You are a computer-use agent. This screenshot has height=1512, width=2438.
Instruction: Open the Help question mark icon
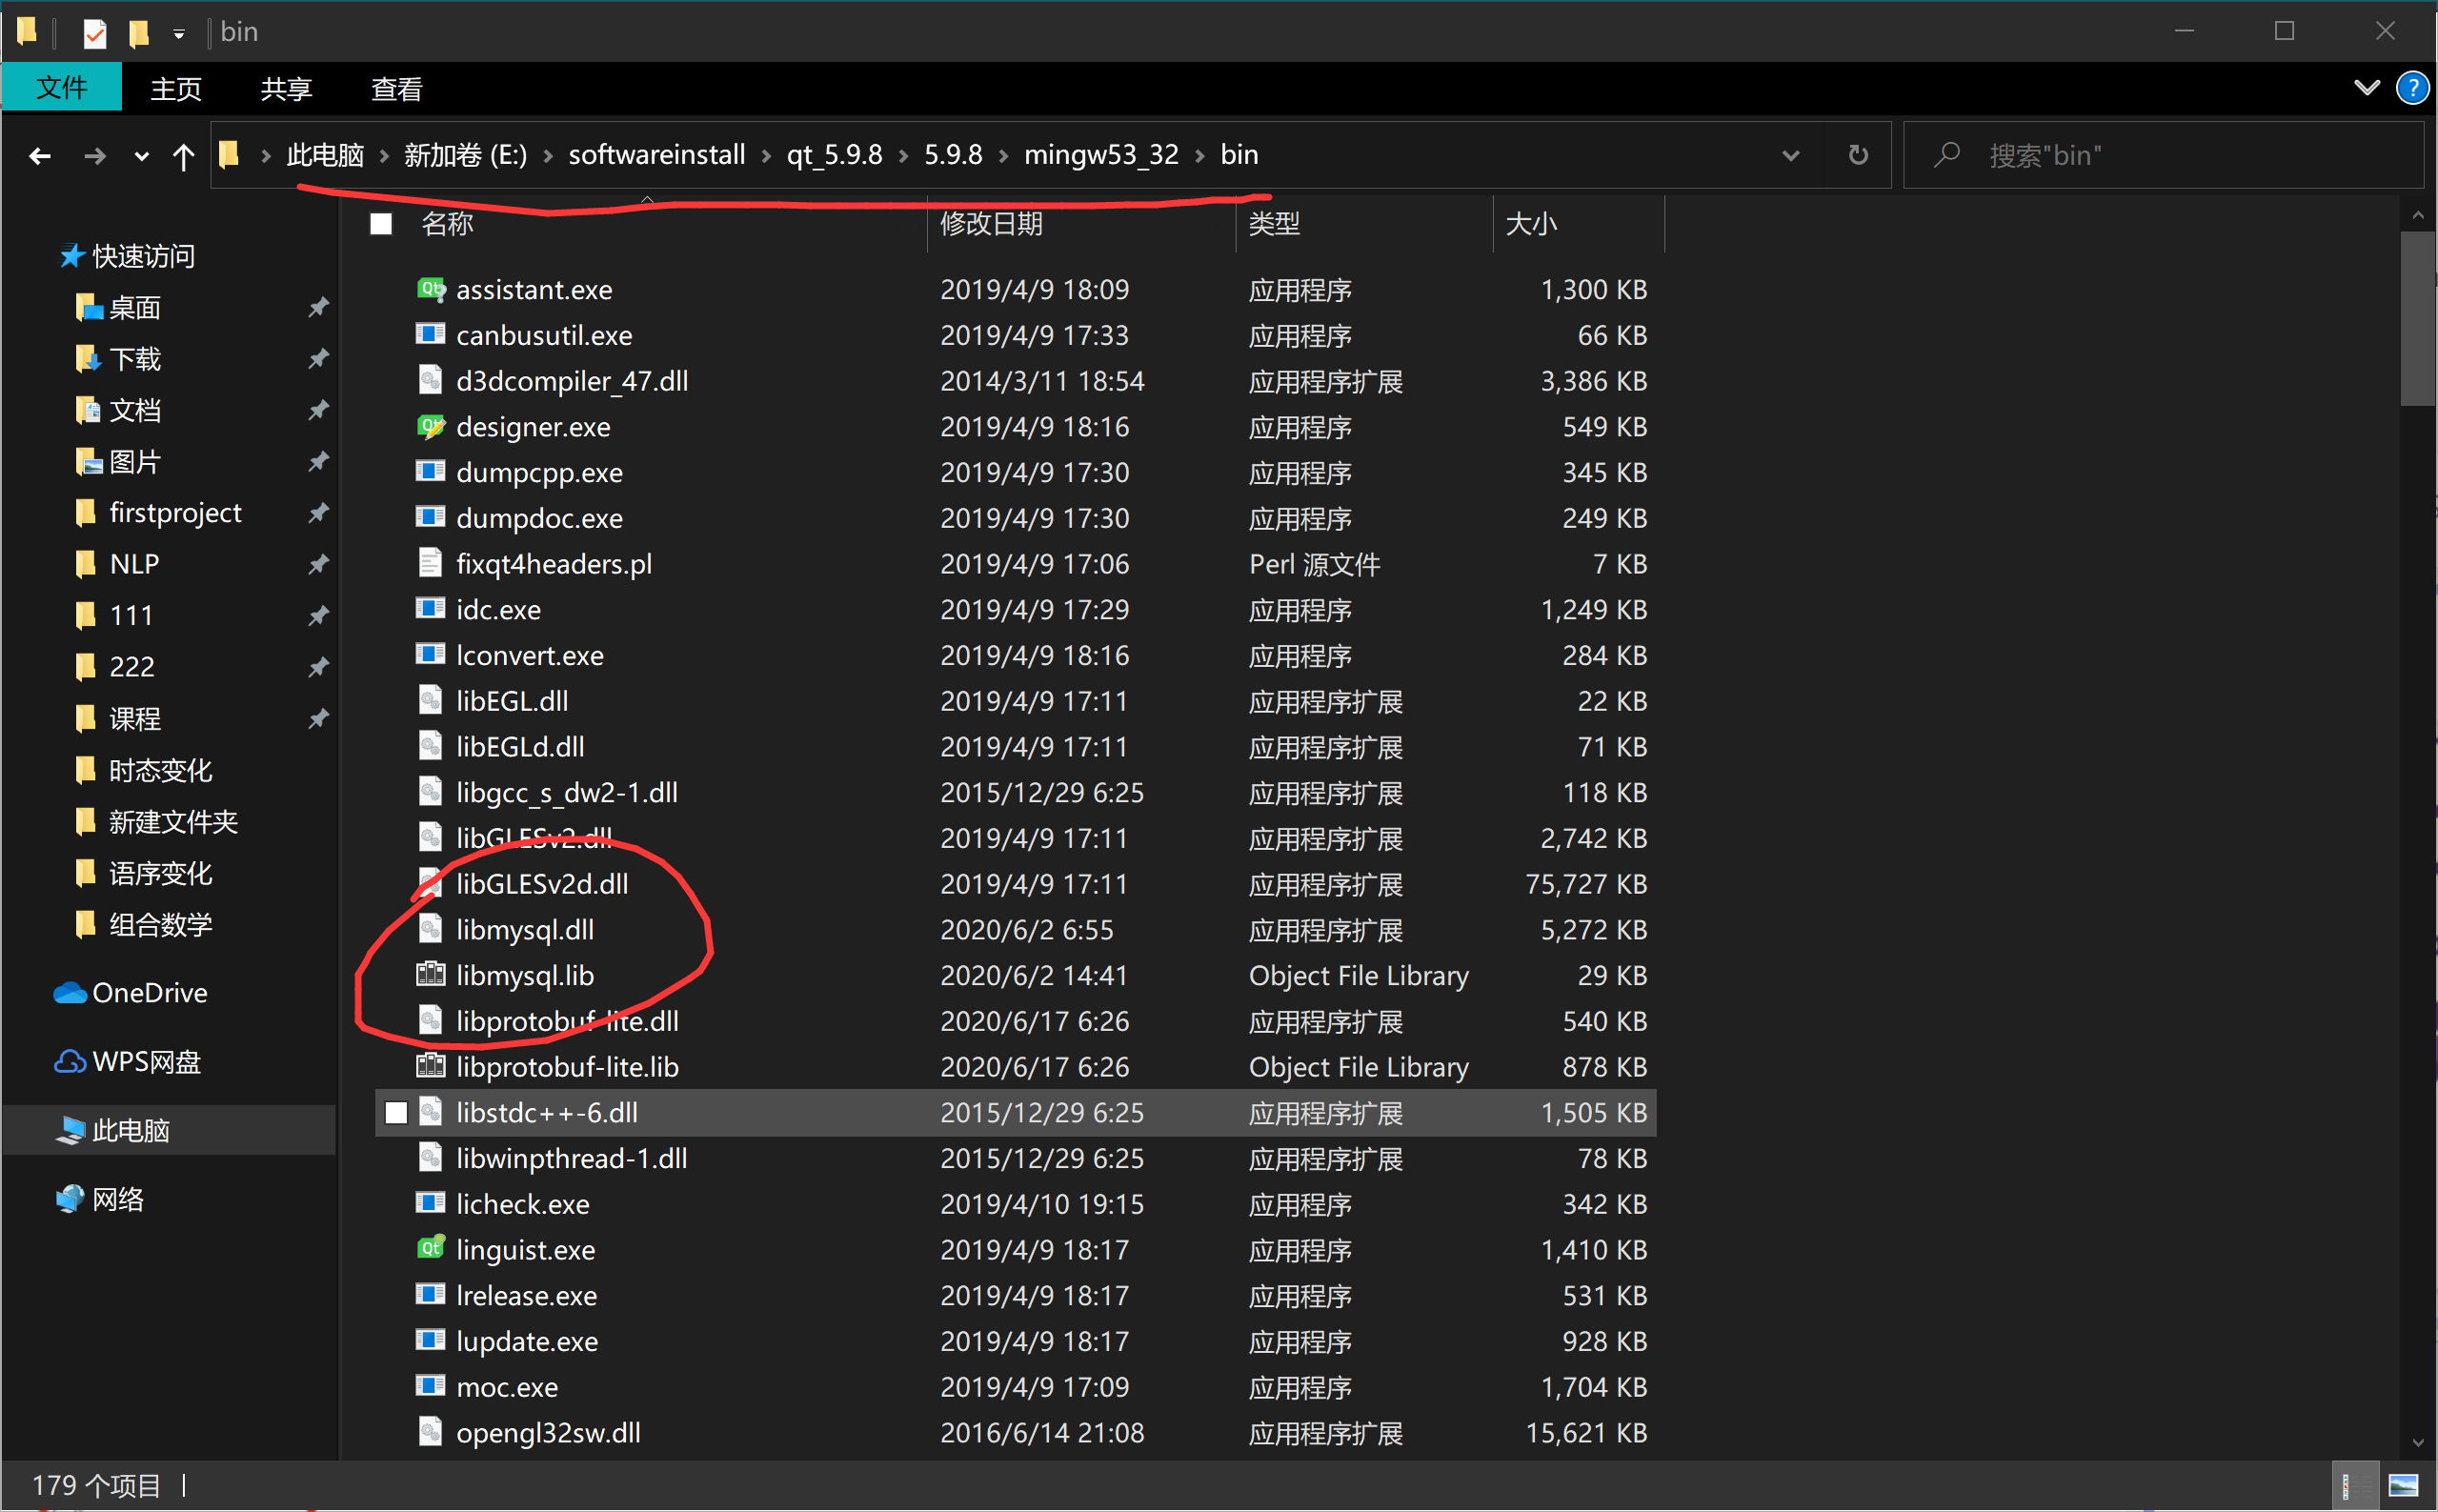[2412, 88]
